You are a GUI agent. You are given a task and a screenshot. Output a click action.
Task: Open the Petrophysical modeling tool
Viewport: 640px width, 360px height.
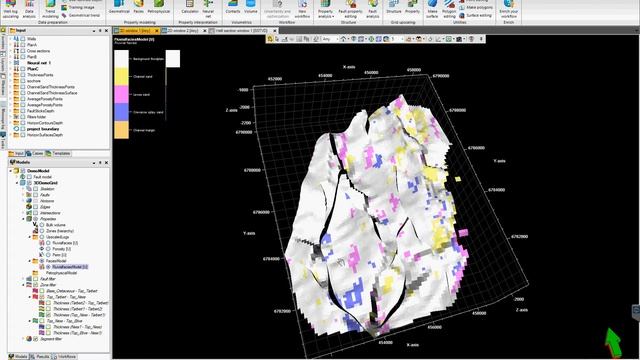pos(159,7)
